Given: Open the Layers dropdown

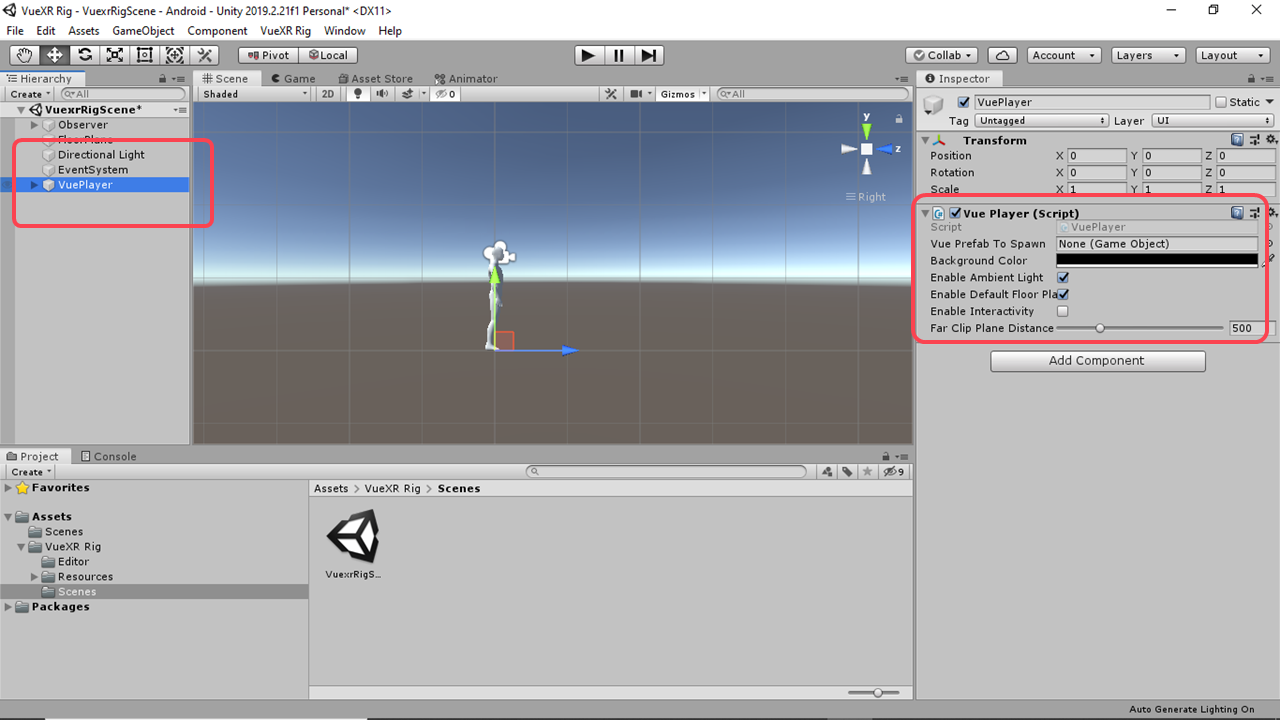Looking at the screenshot, I should pos(1148,55).
